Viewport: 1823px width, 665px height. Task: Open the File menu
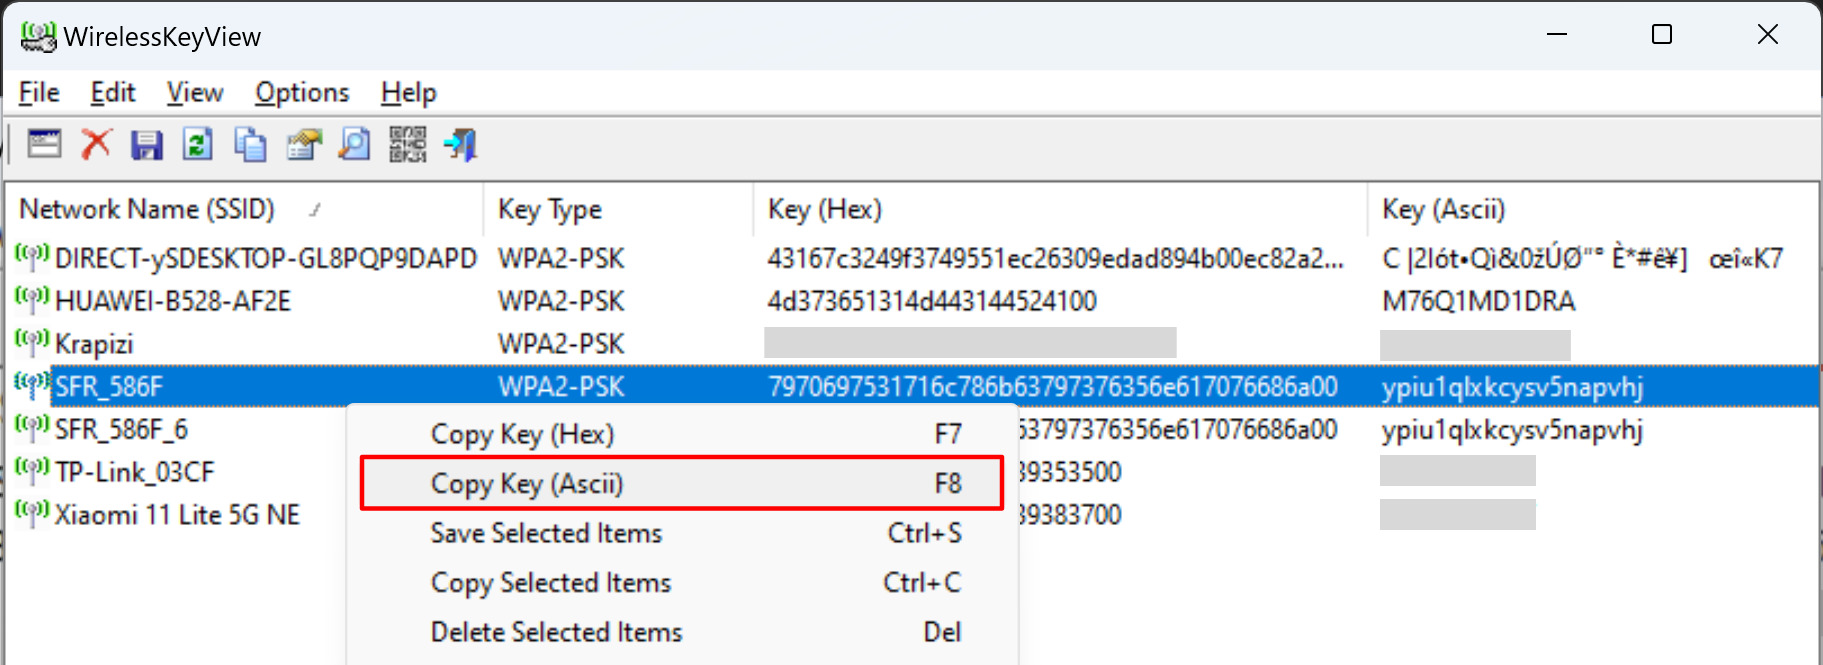point(39,93)
